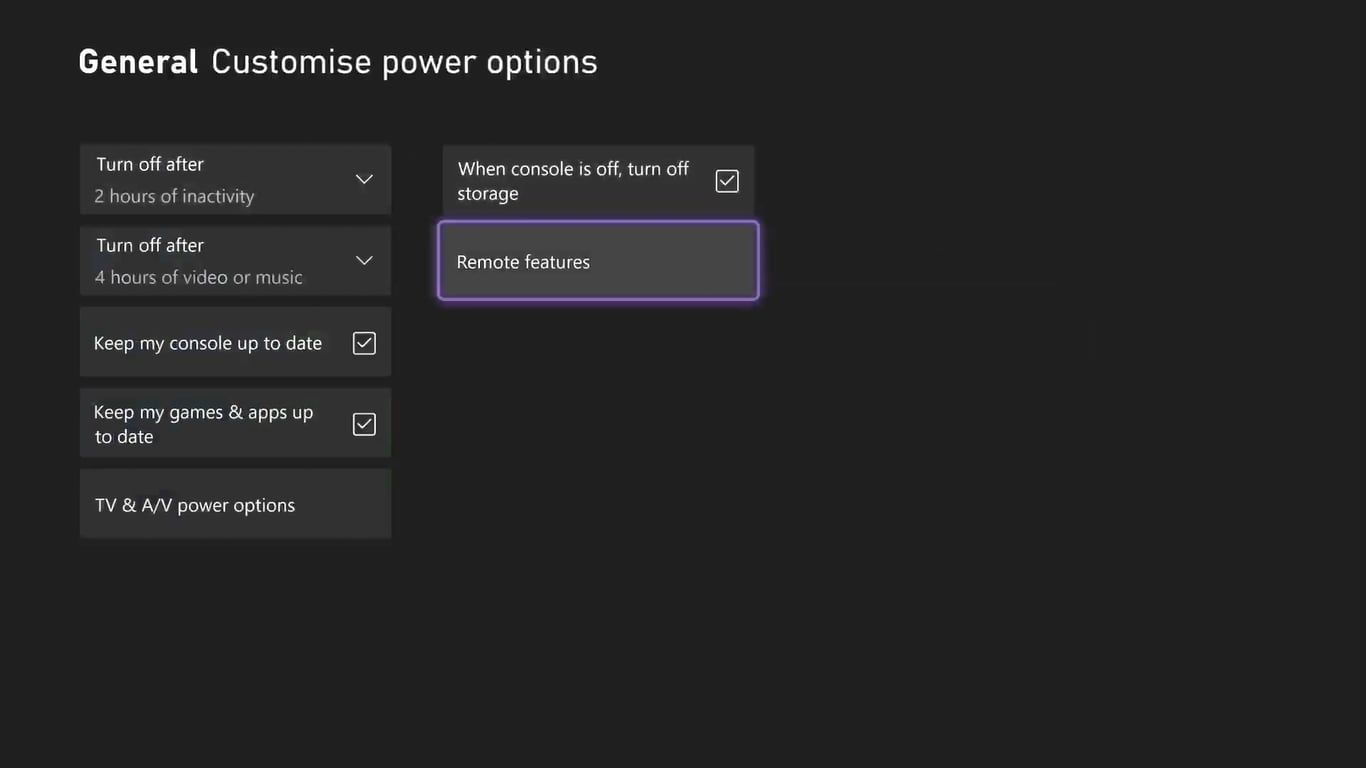
Task: Click the When console is off, turn off storage text
Action: [x=573, y=181]
